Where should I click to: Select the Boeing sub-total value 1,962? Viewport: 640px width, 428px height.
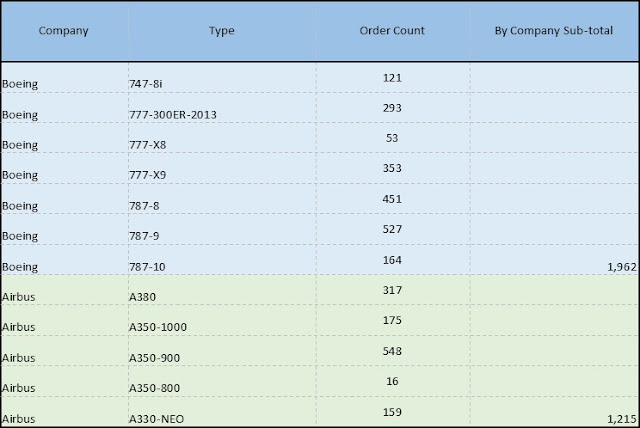[611, 267]
